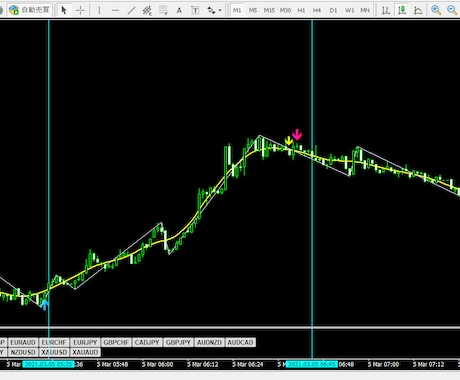460x380 pixels.
Task: Click the EURCHF symbol button
Action: [54, 342]
